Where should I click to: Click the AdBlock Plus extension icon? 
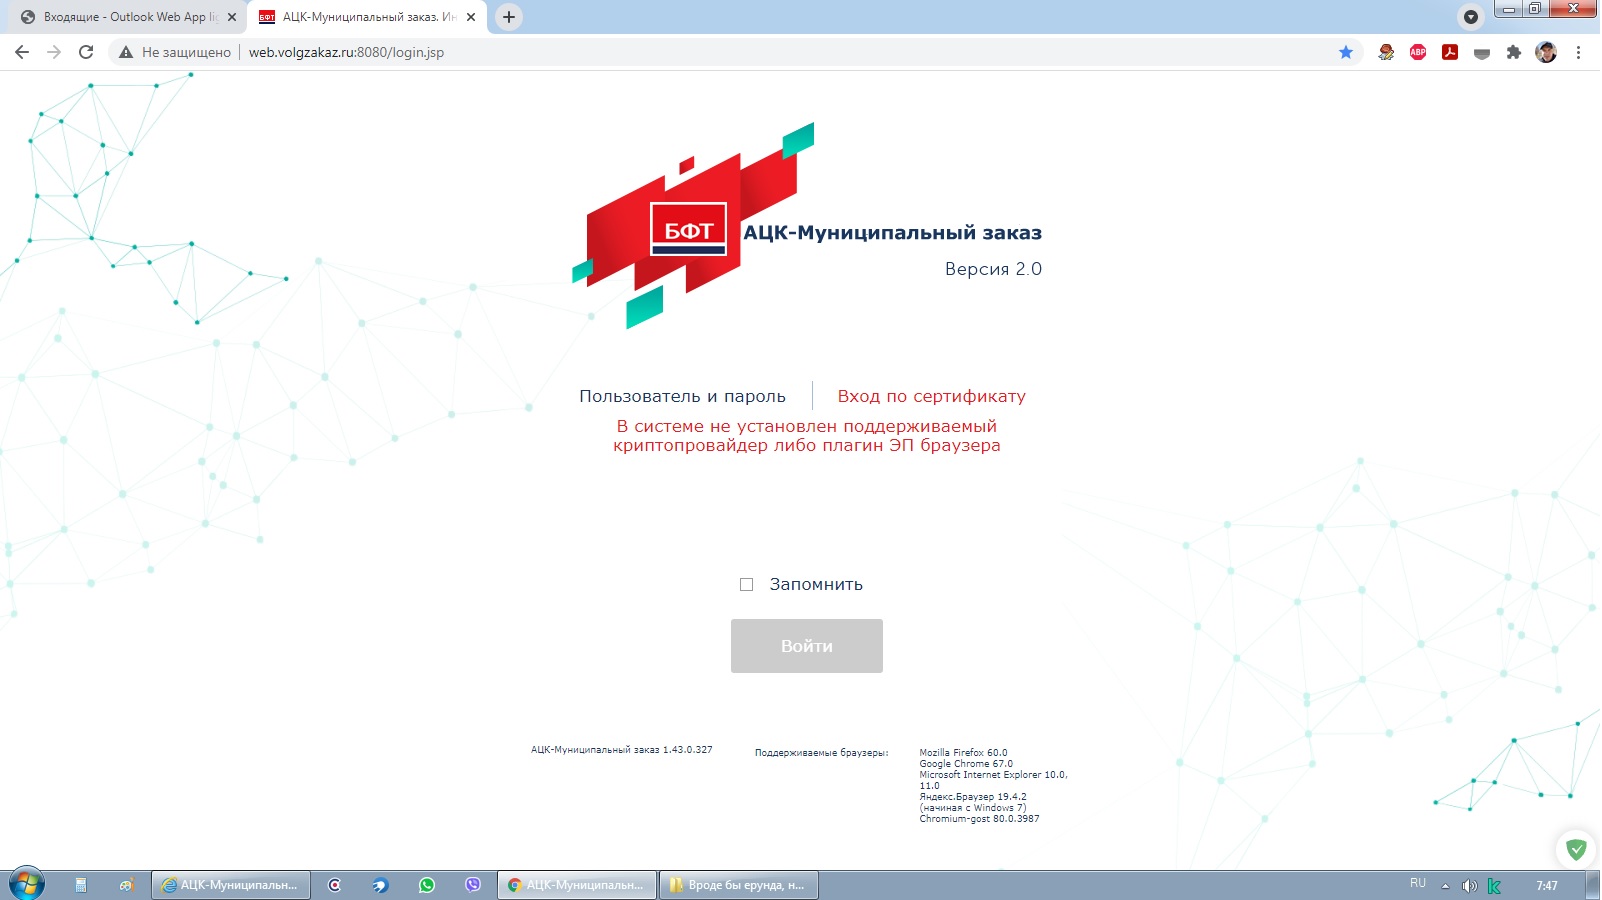[1417, 52]
